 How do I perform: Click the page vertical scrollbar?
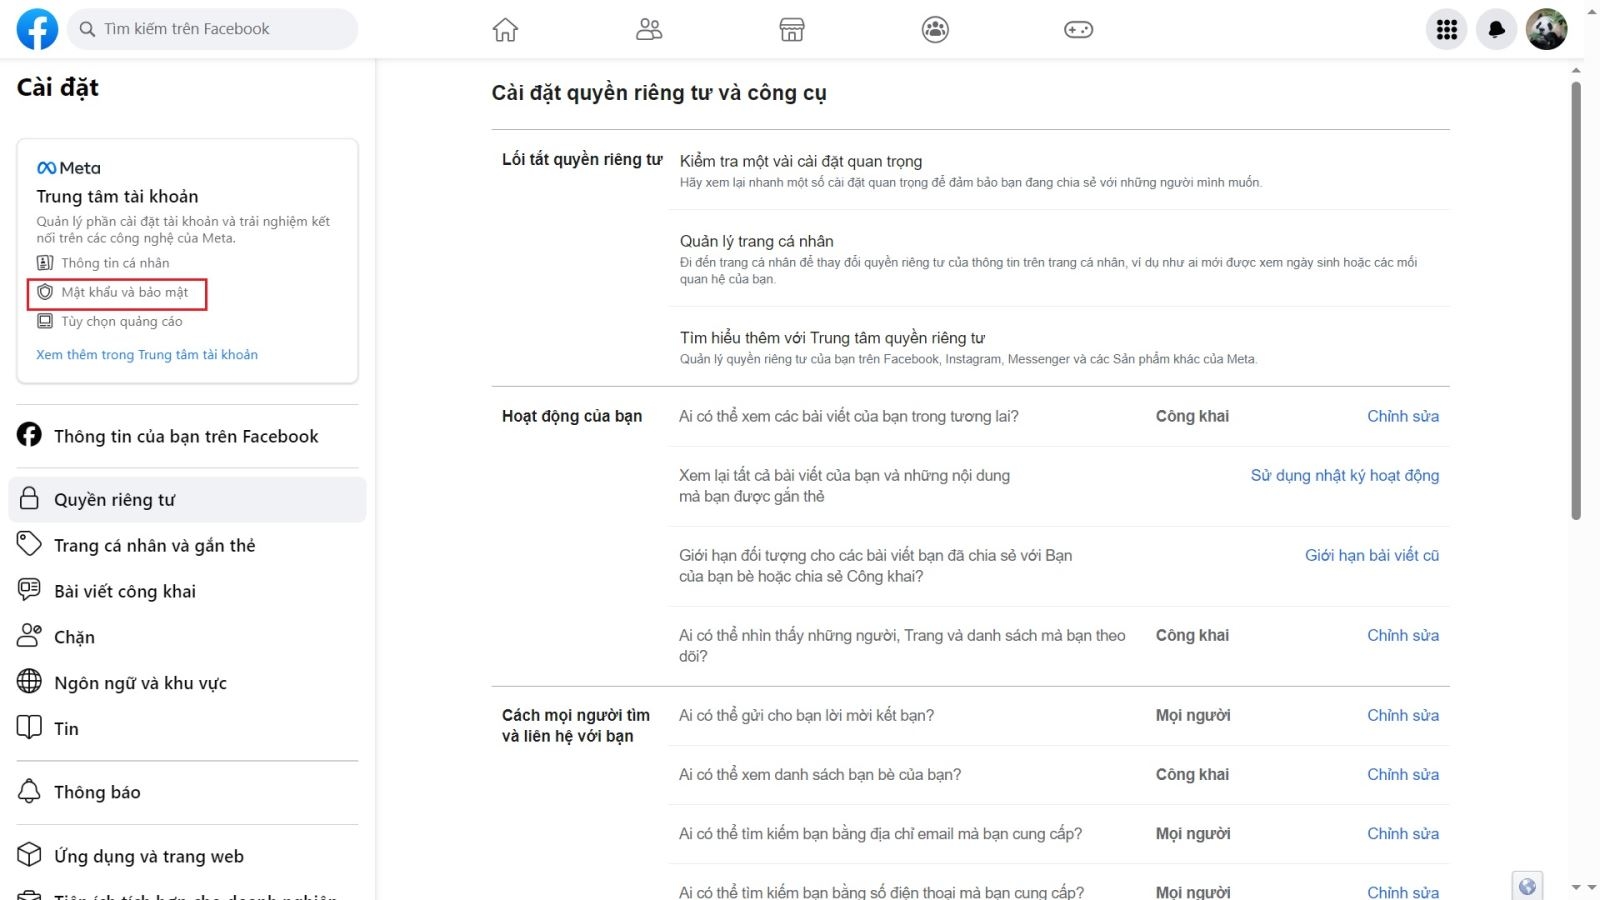tap(1576, 300)
